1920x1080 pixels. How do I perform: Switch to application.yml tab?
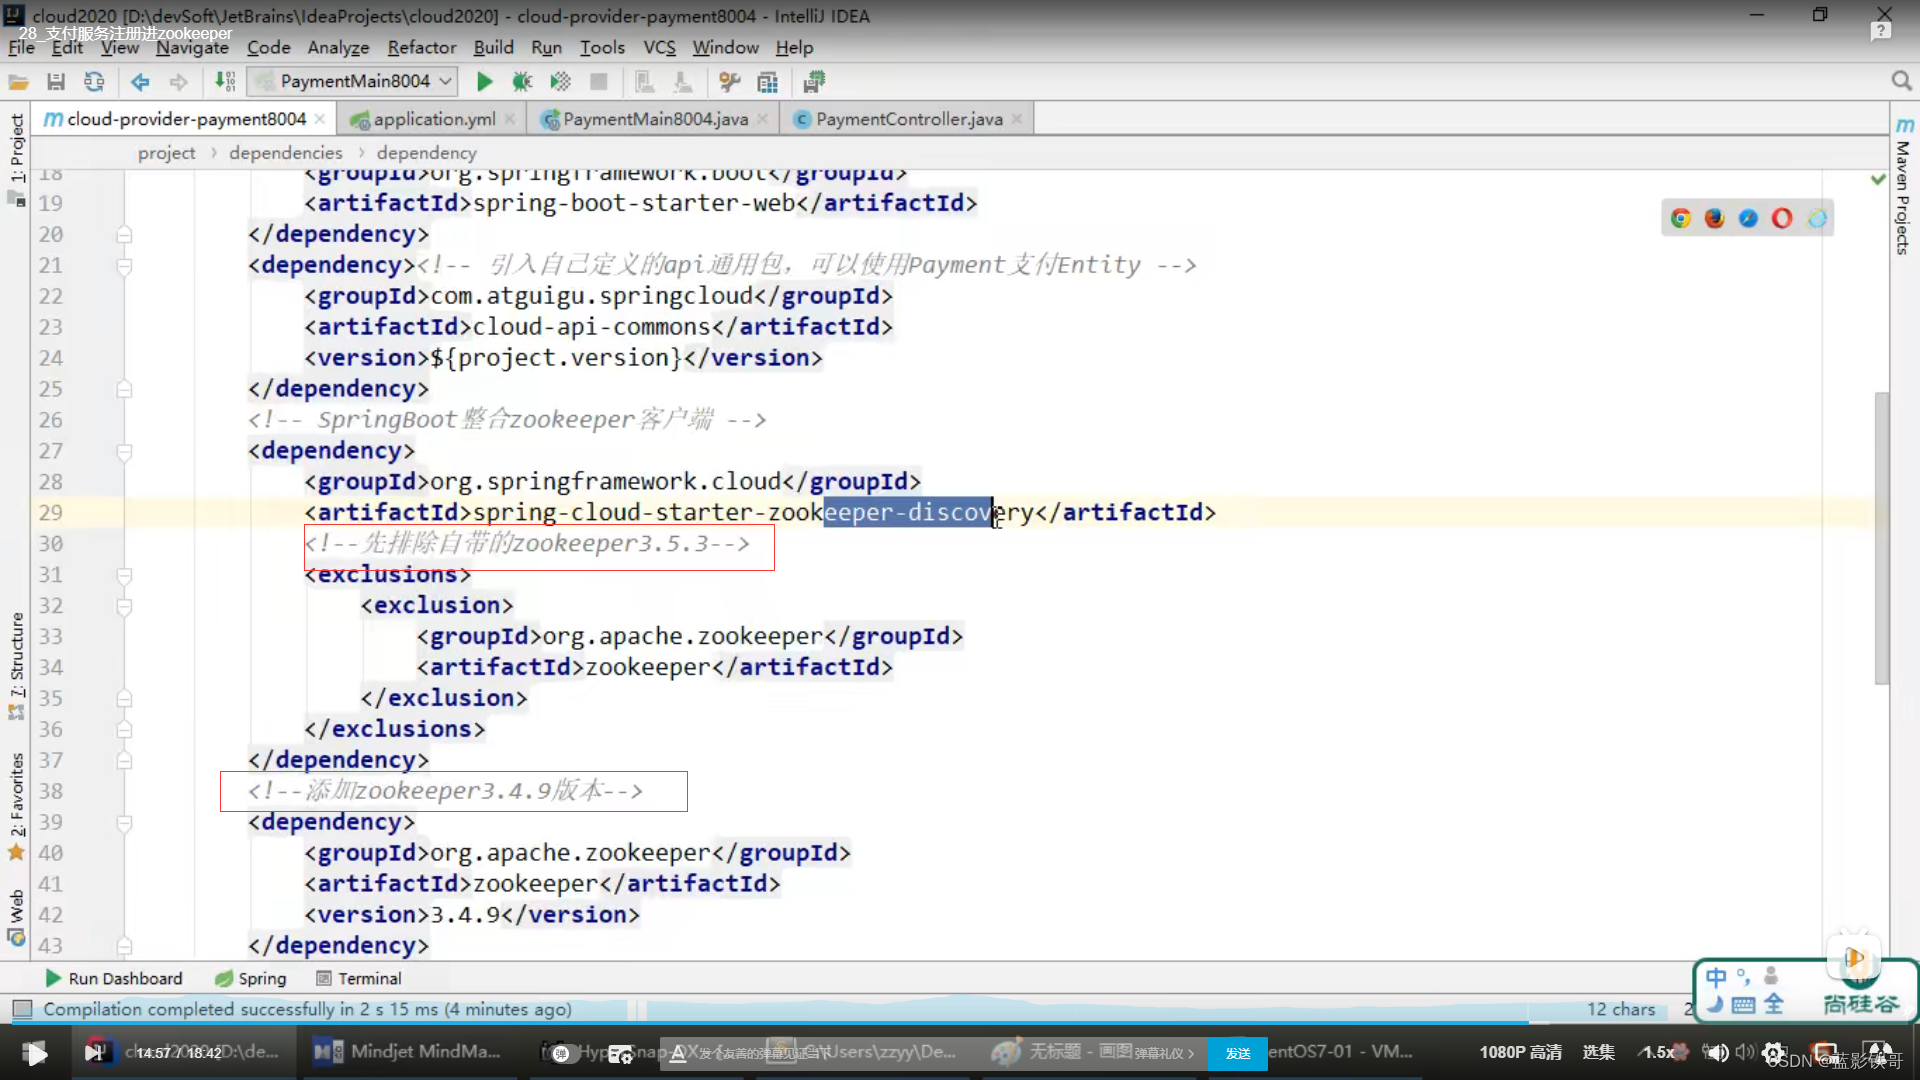[434, 119]
